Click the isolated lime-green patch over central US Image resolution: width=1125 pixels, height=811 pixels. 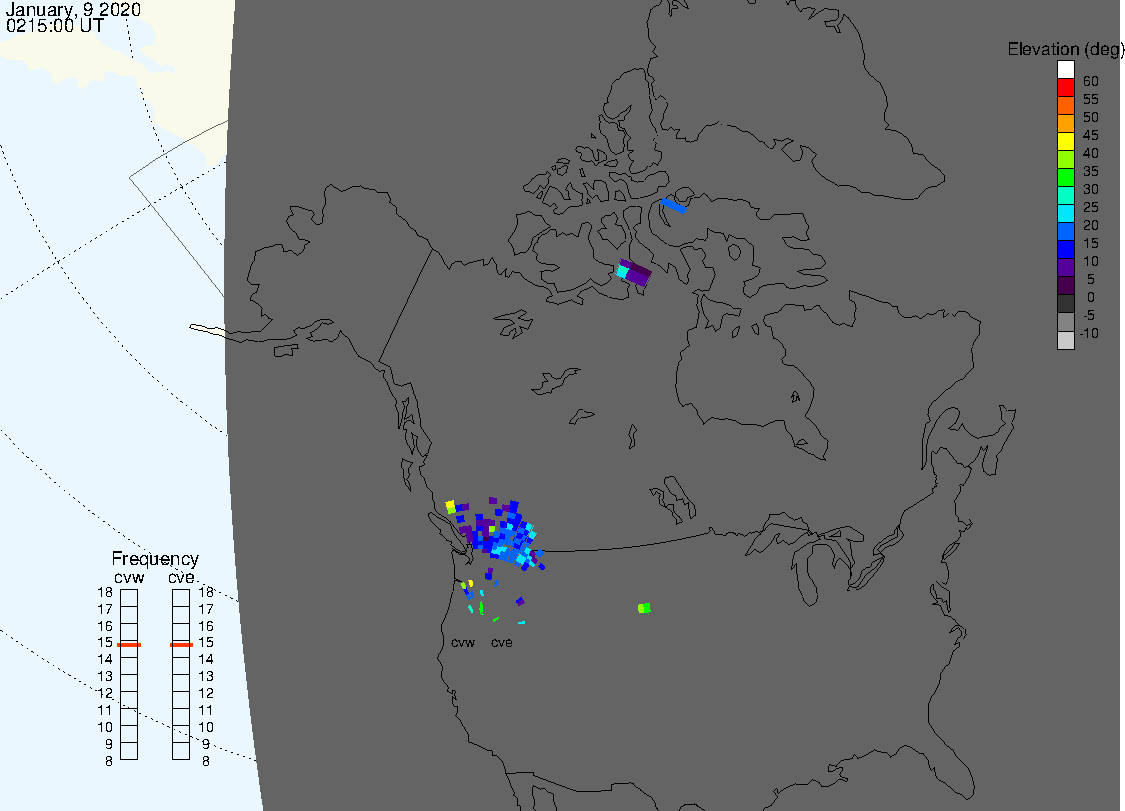point(644,608)
